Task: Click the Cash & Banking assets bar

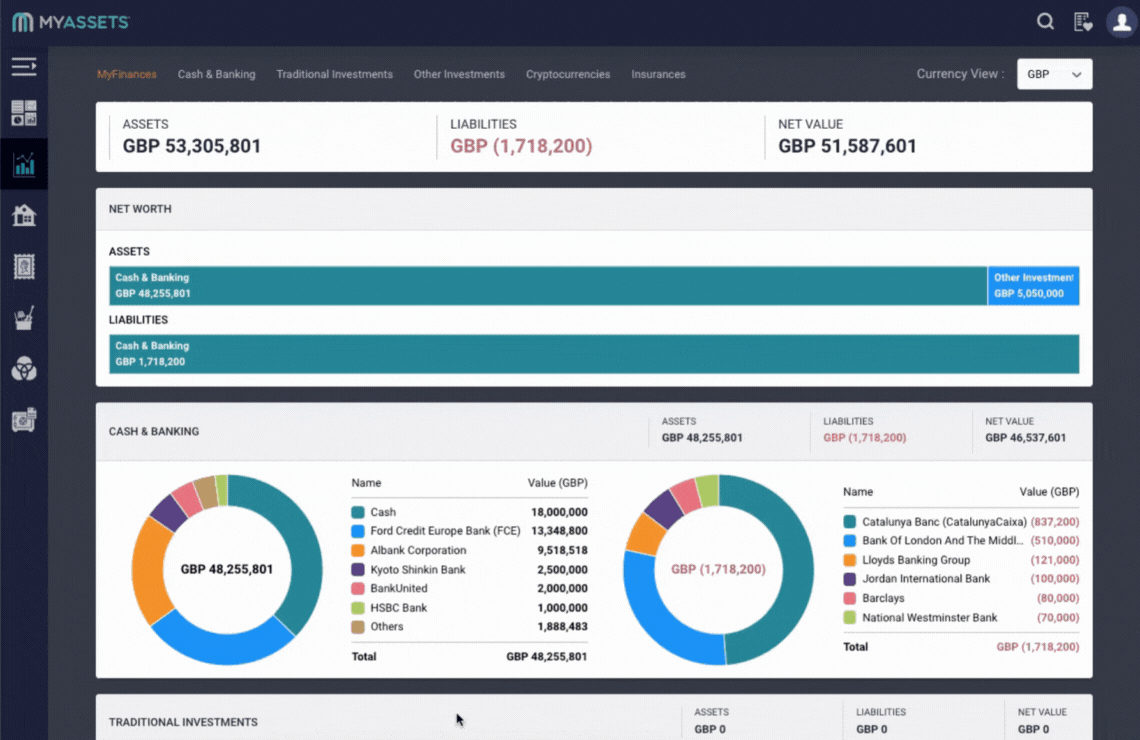Action: (x=548, y=286)
